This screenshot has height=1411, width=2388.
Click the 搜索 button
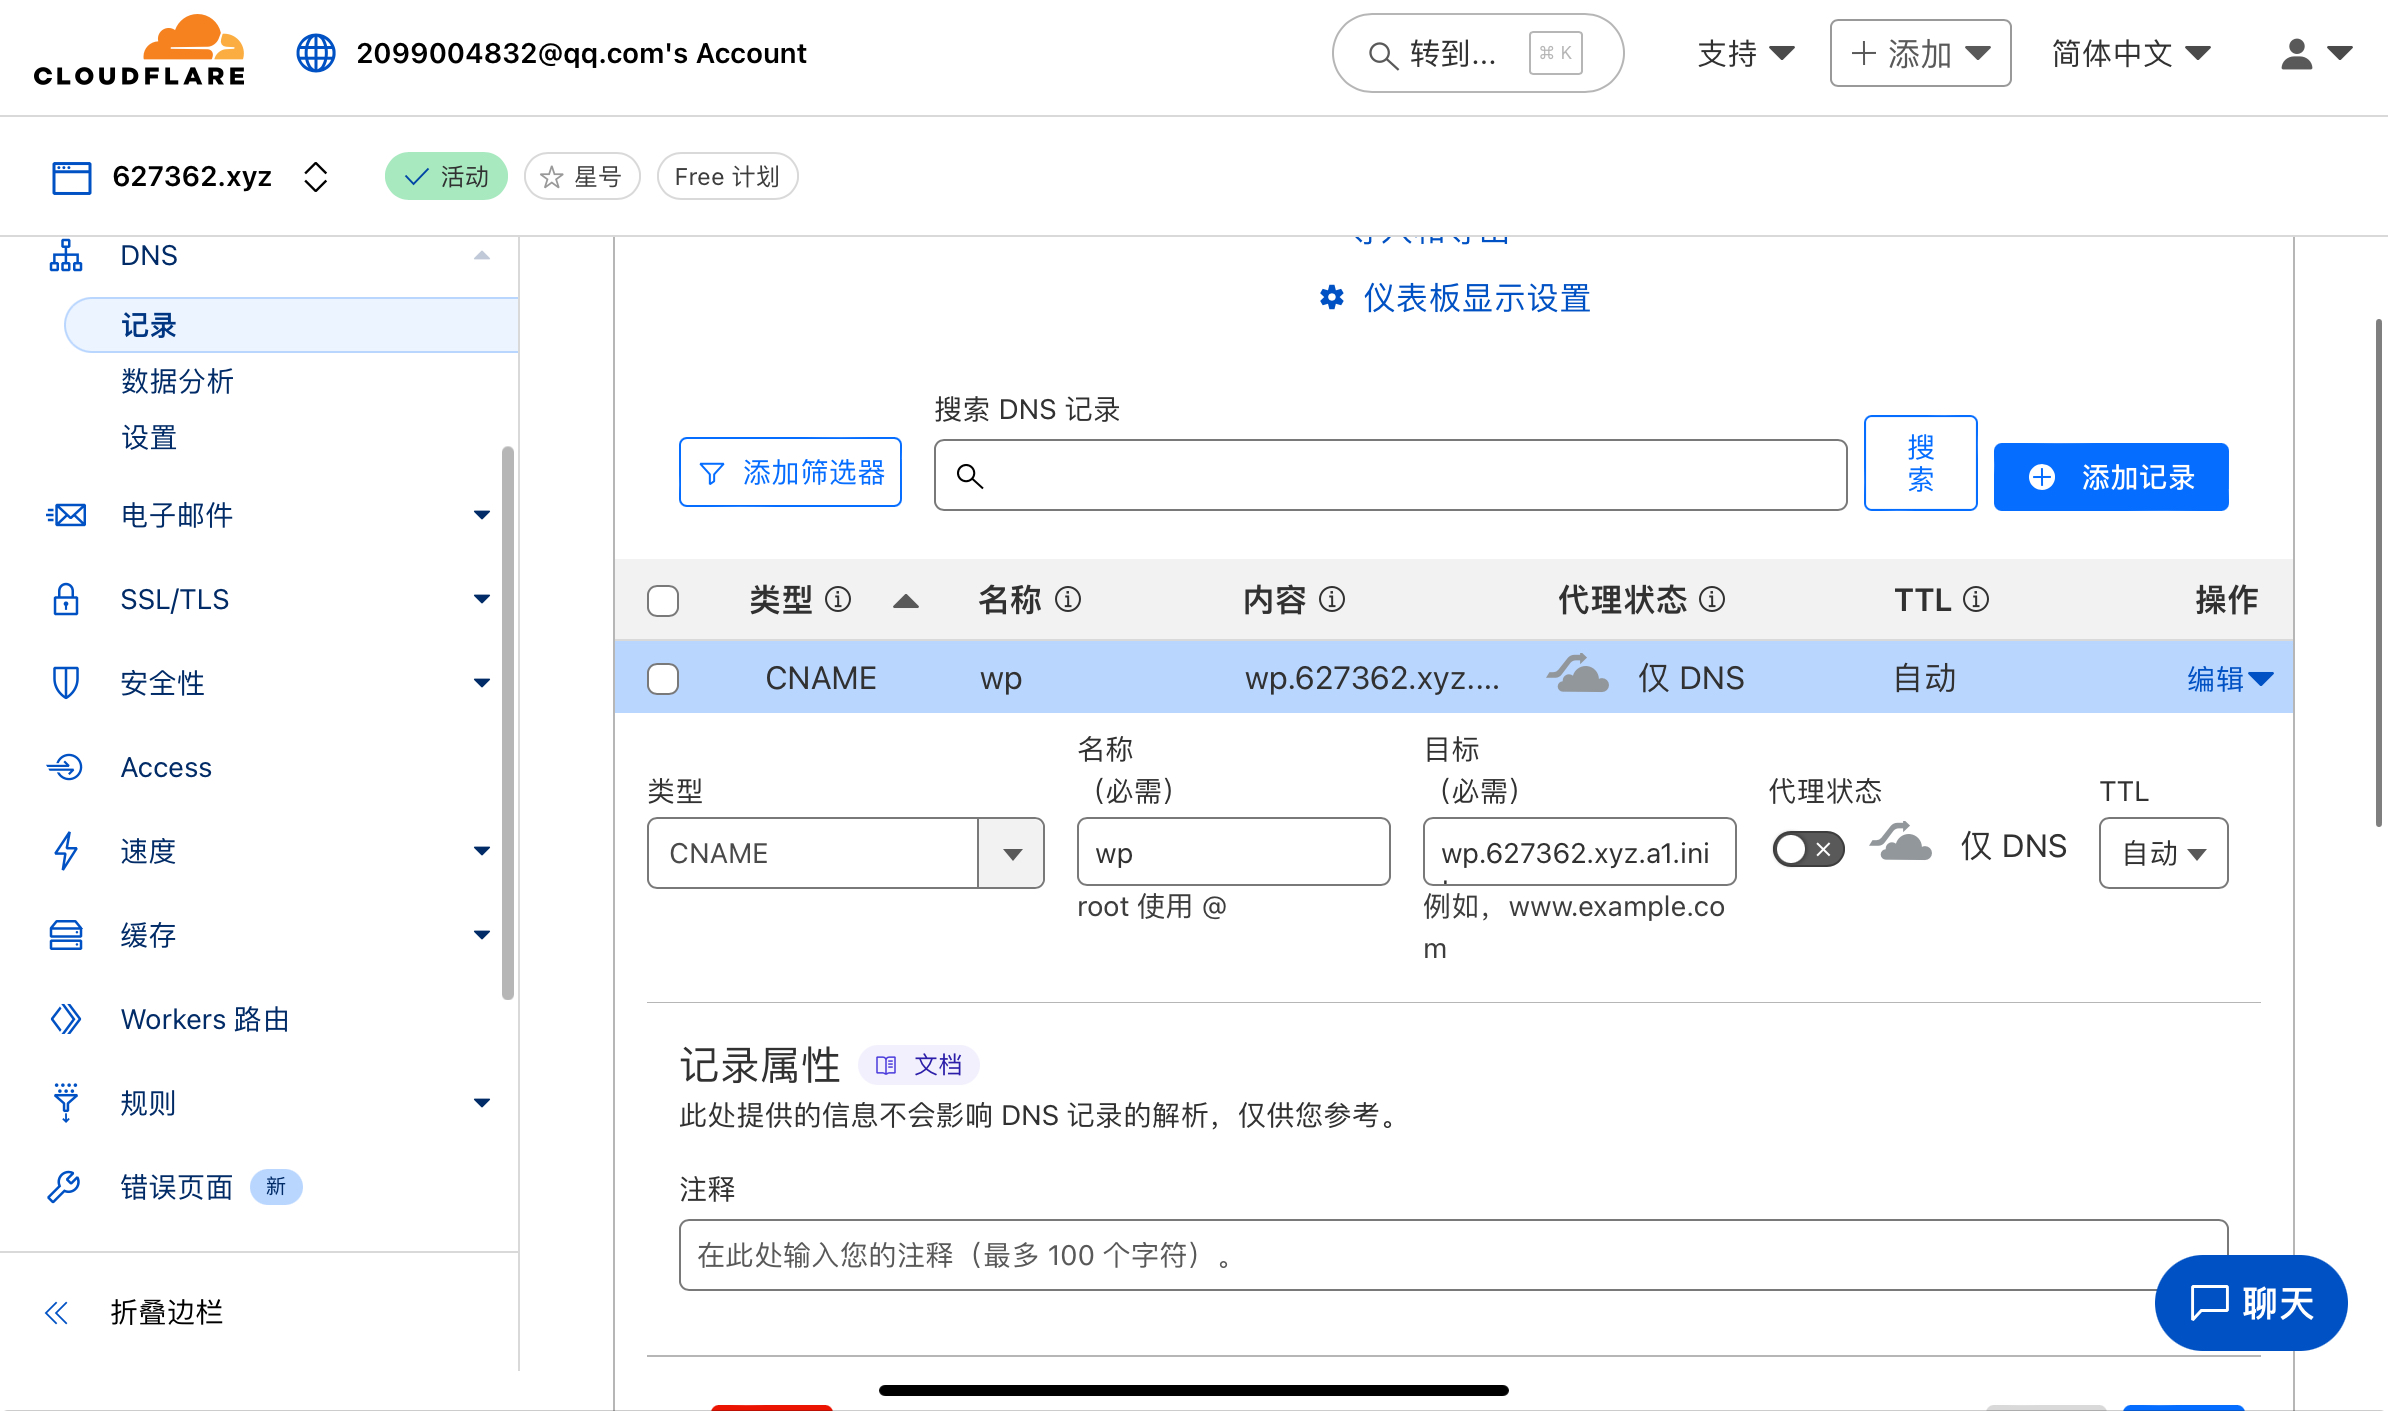[1920, 463]
